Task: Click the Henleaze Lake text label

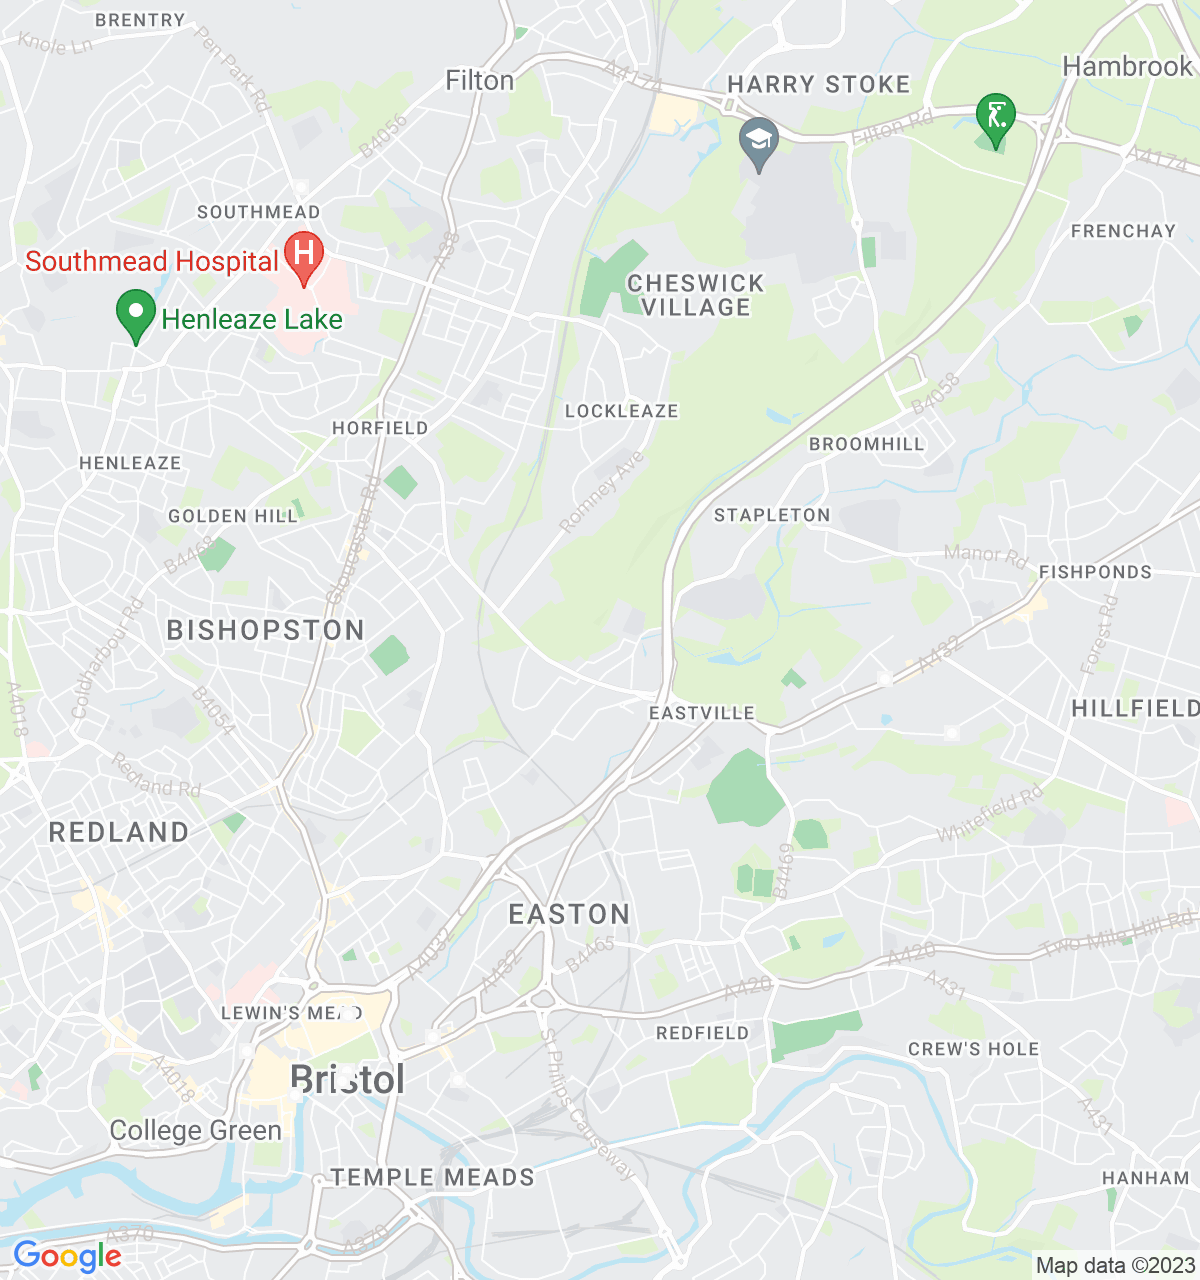Action: tap(252, 319)
